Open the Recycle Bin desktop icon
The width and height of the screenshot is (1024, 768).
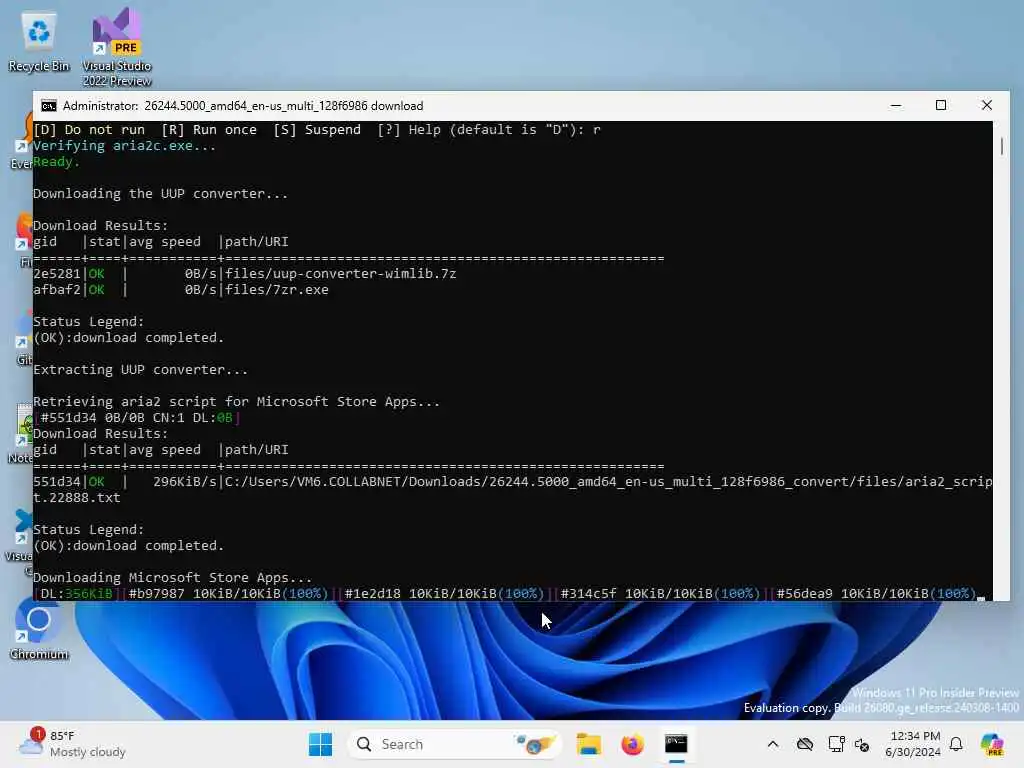point(39,42)
